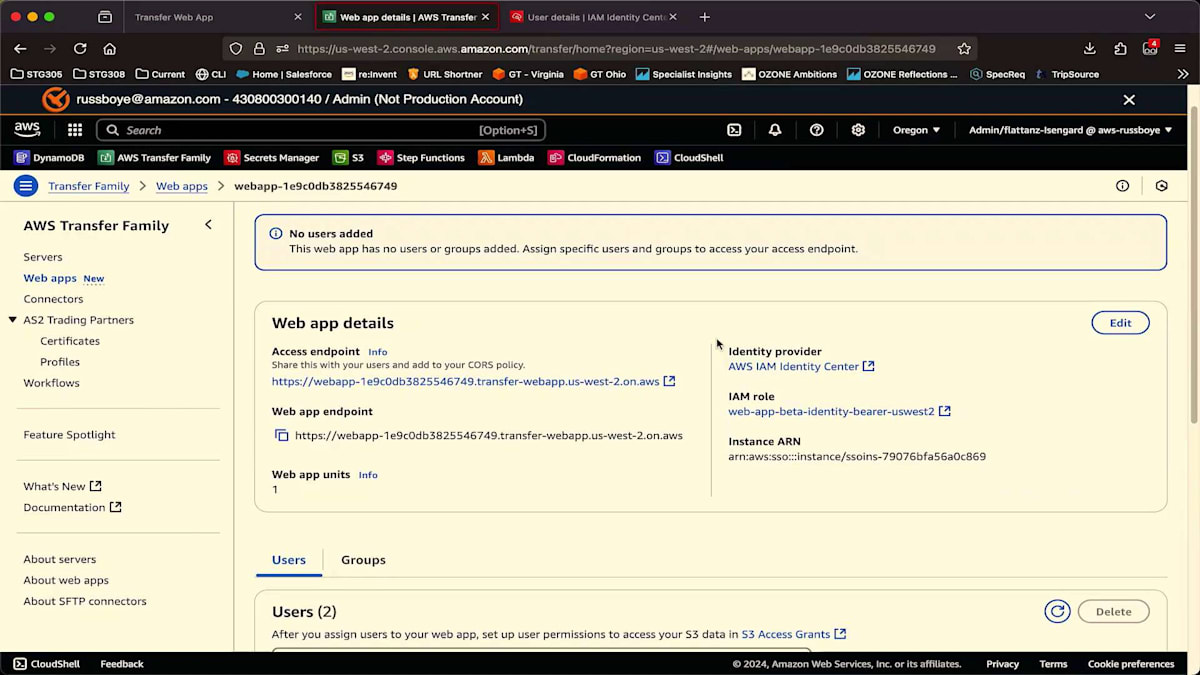Screen dimensions: 1200x675
Task: Open the AWS console settings gear
Action: (858, 130)
